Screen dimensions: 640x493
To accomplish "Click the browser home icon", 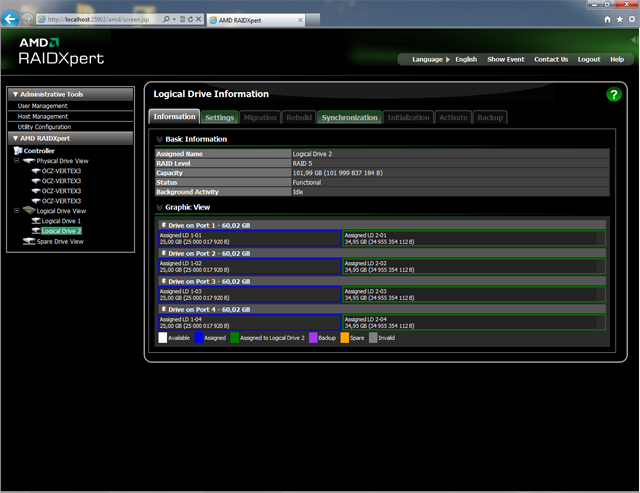I will [x=607, y=19].
